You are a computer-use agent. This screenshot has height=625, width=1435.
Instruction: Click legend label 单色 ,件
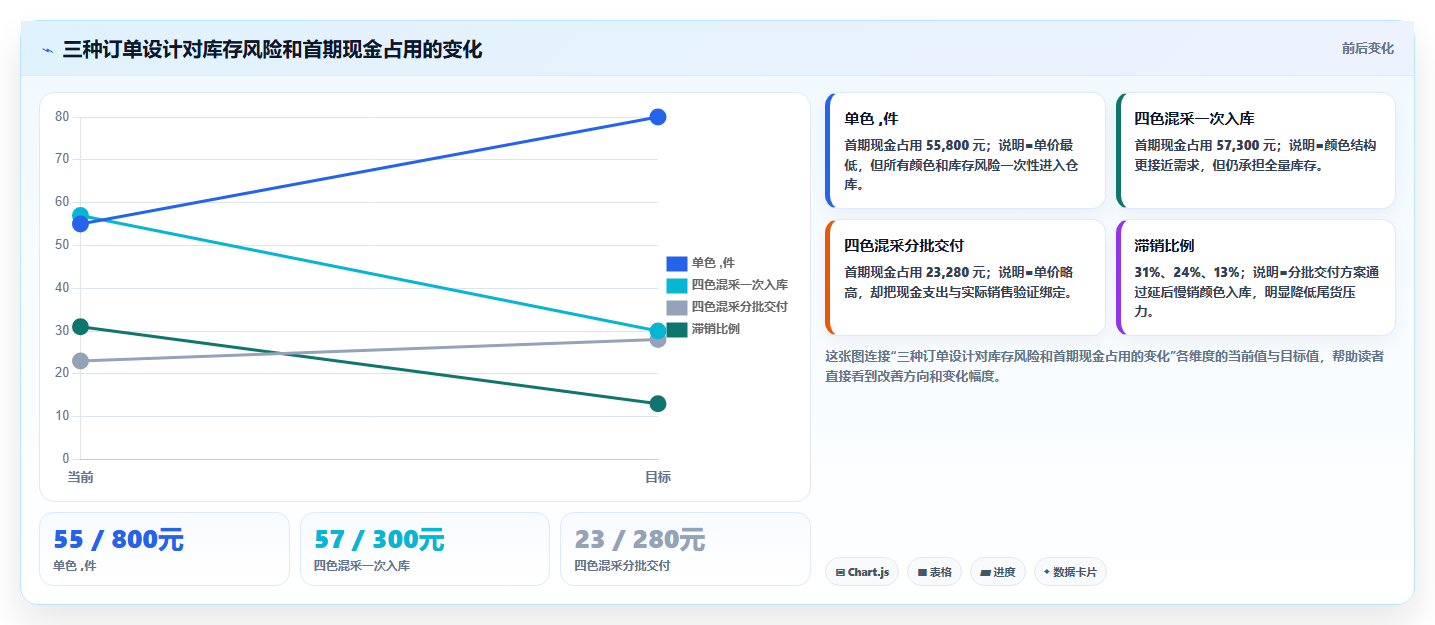[713, 263]
